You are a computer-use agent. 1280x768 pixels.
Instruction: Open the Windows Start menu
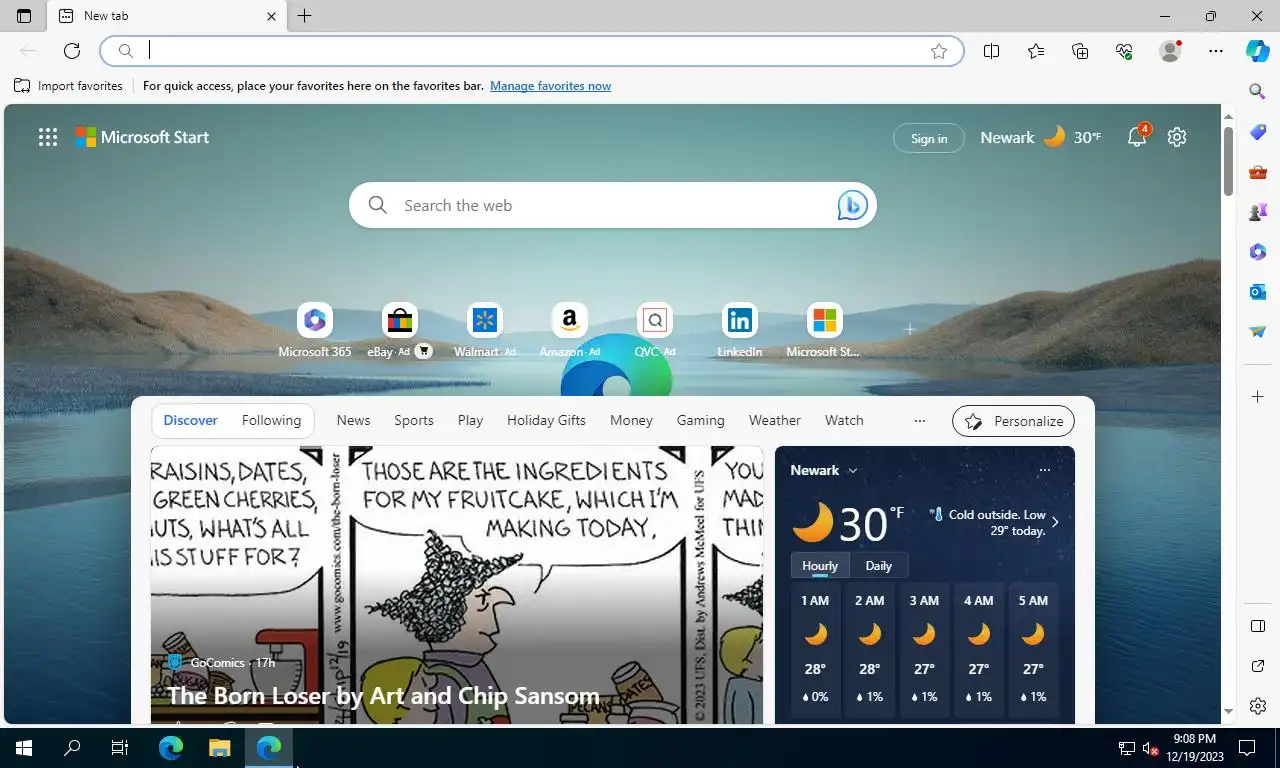click(x=24, y=747)
